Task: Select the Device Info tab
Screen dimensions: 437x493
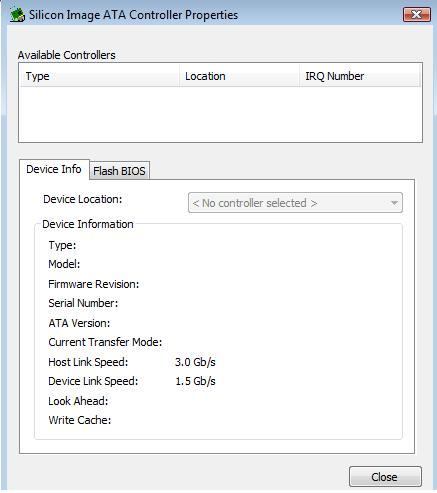Action: pos(54,169)
